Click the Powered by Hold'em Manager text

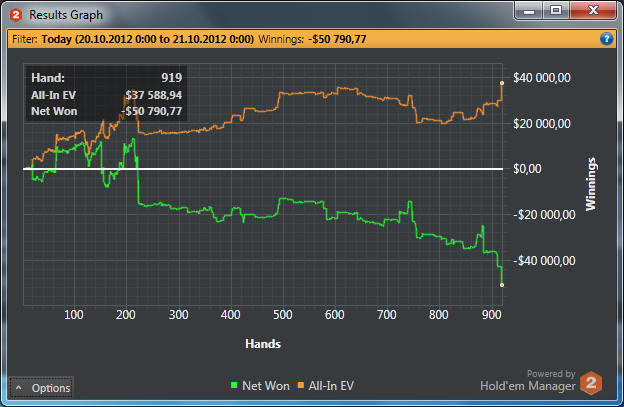point(528,380)
